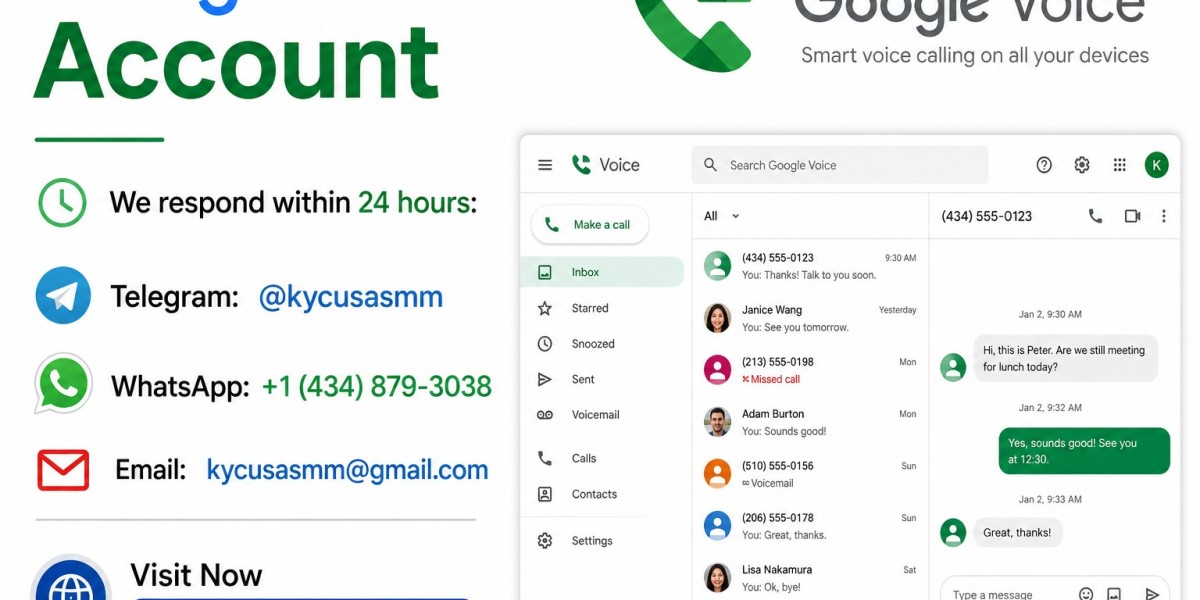Open the Adam Burton conversation
1200x600 pixels.
click(810, 422)
